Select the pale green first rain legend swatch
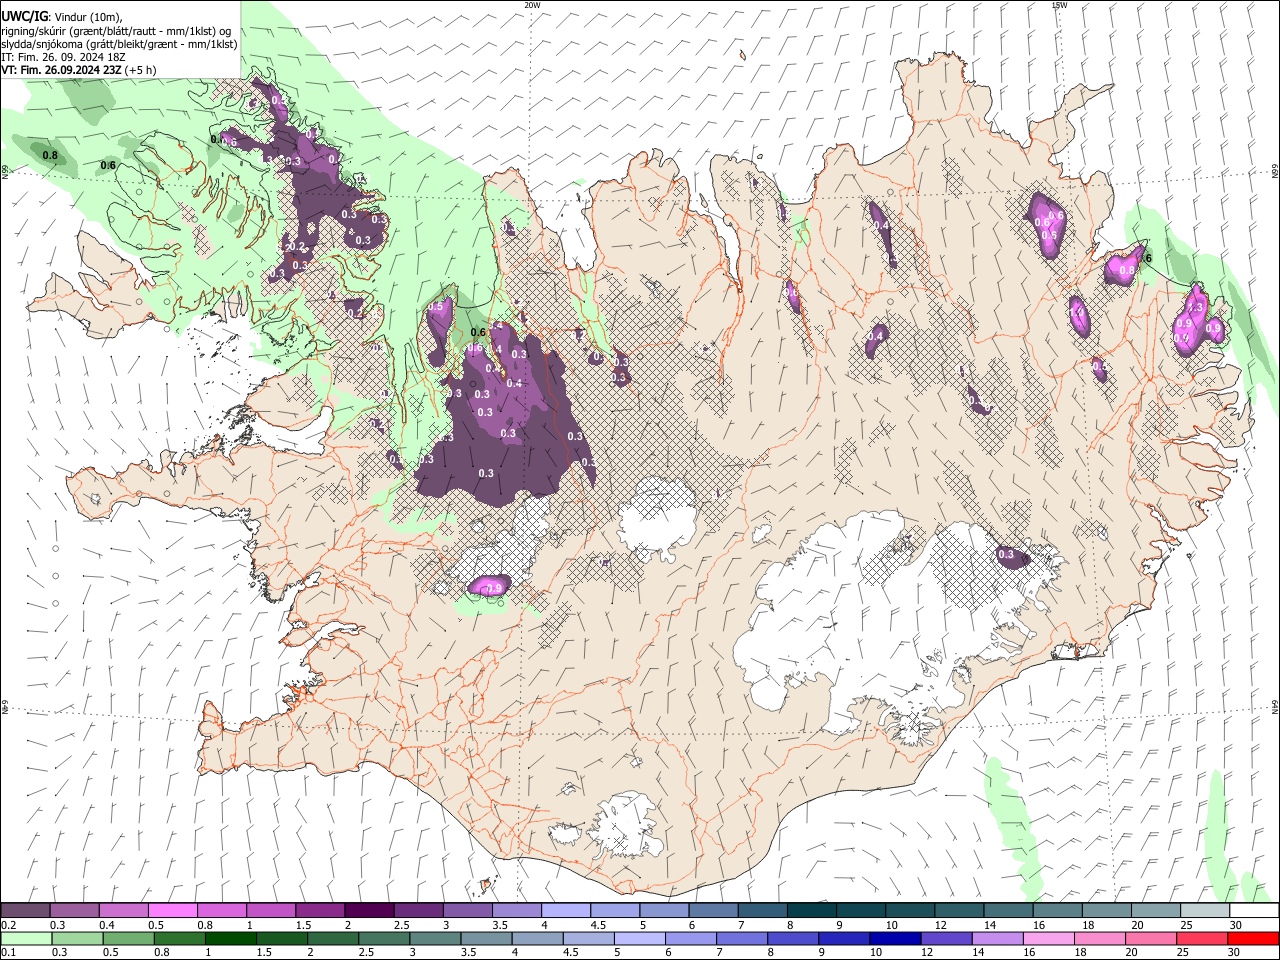This screenshot has width=1280, height=960. pyautogui.click(x=25, y=938)
